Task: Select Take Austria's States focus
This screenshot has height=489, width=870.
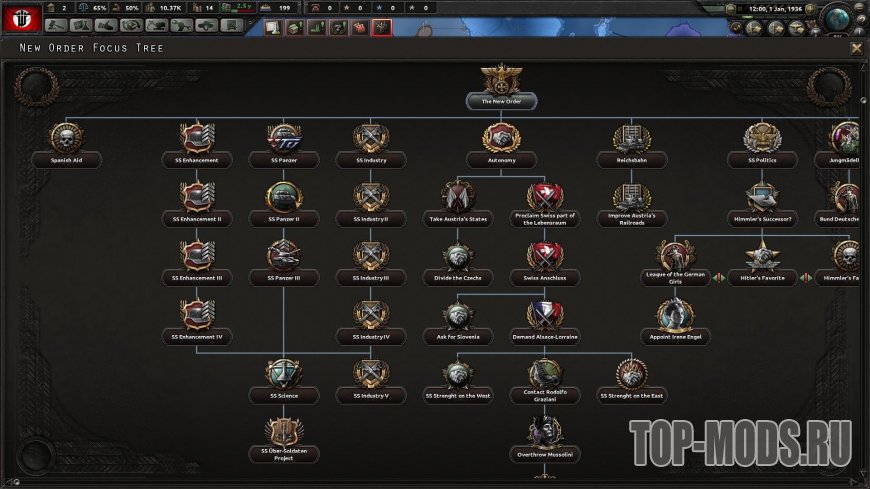Action: 458,199
